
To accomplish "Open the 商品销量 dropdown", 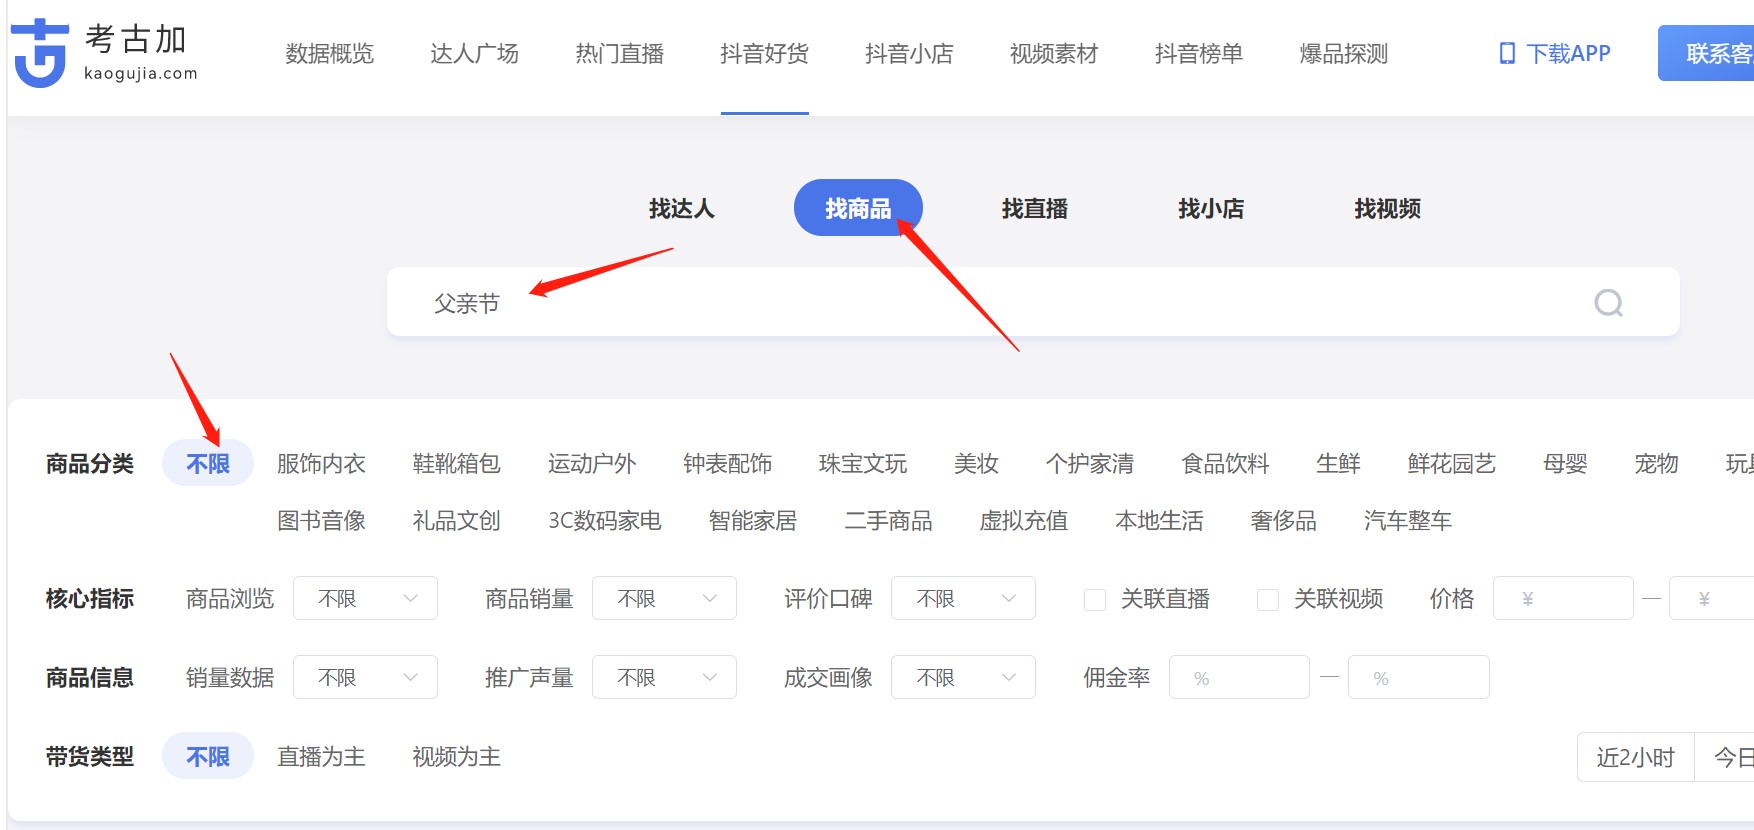I will click(664, 598).
